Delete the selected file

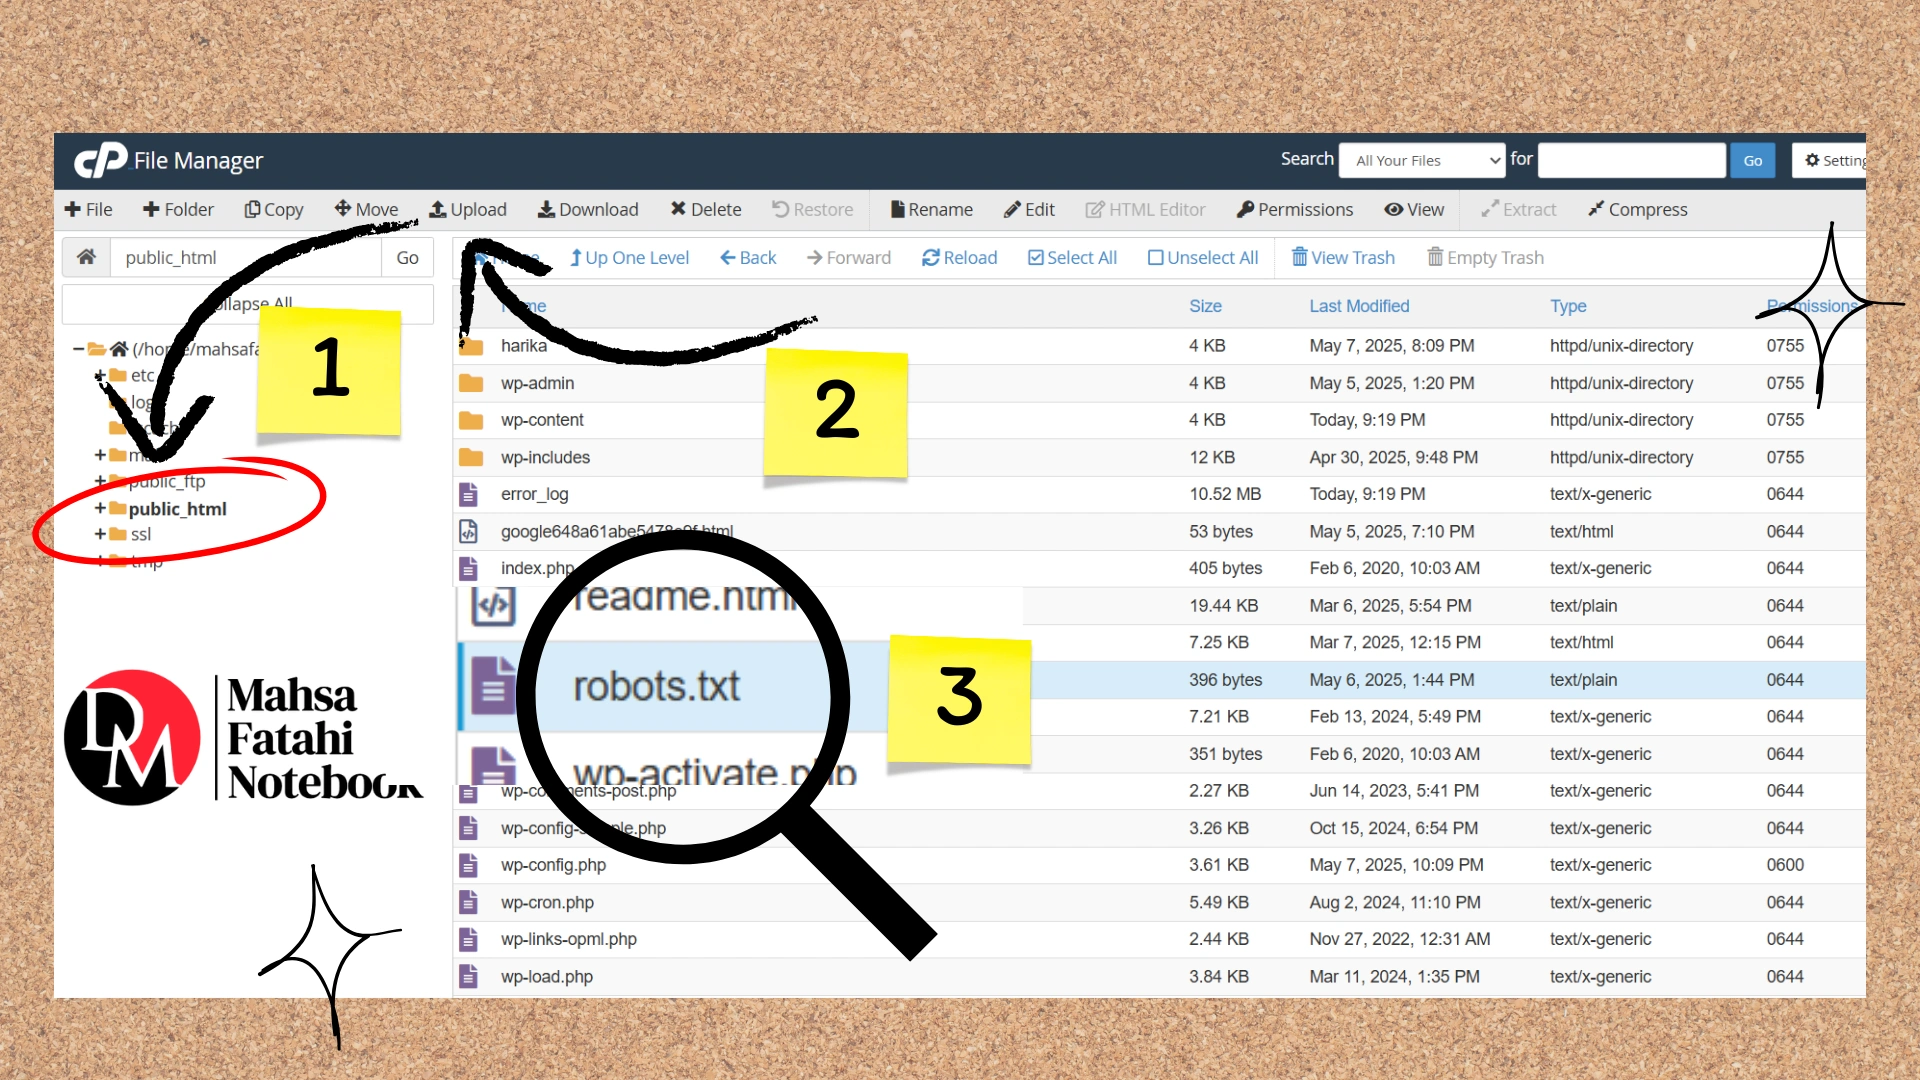706,209
